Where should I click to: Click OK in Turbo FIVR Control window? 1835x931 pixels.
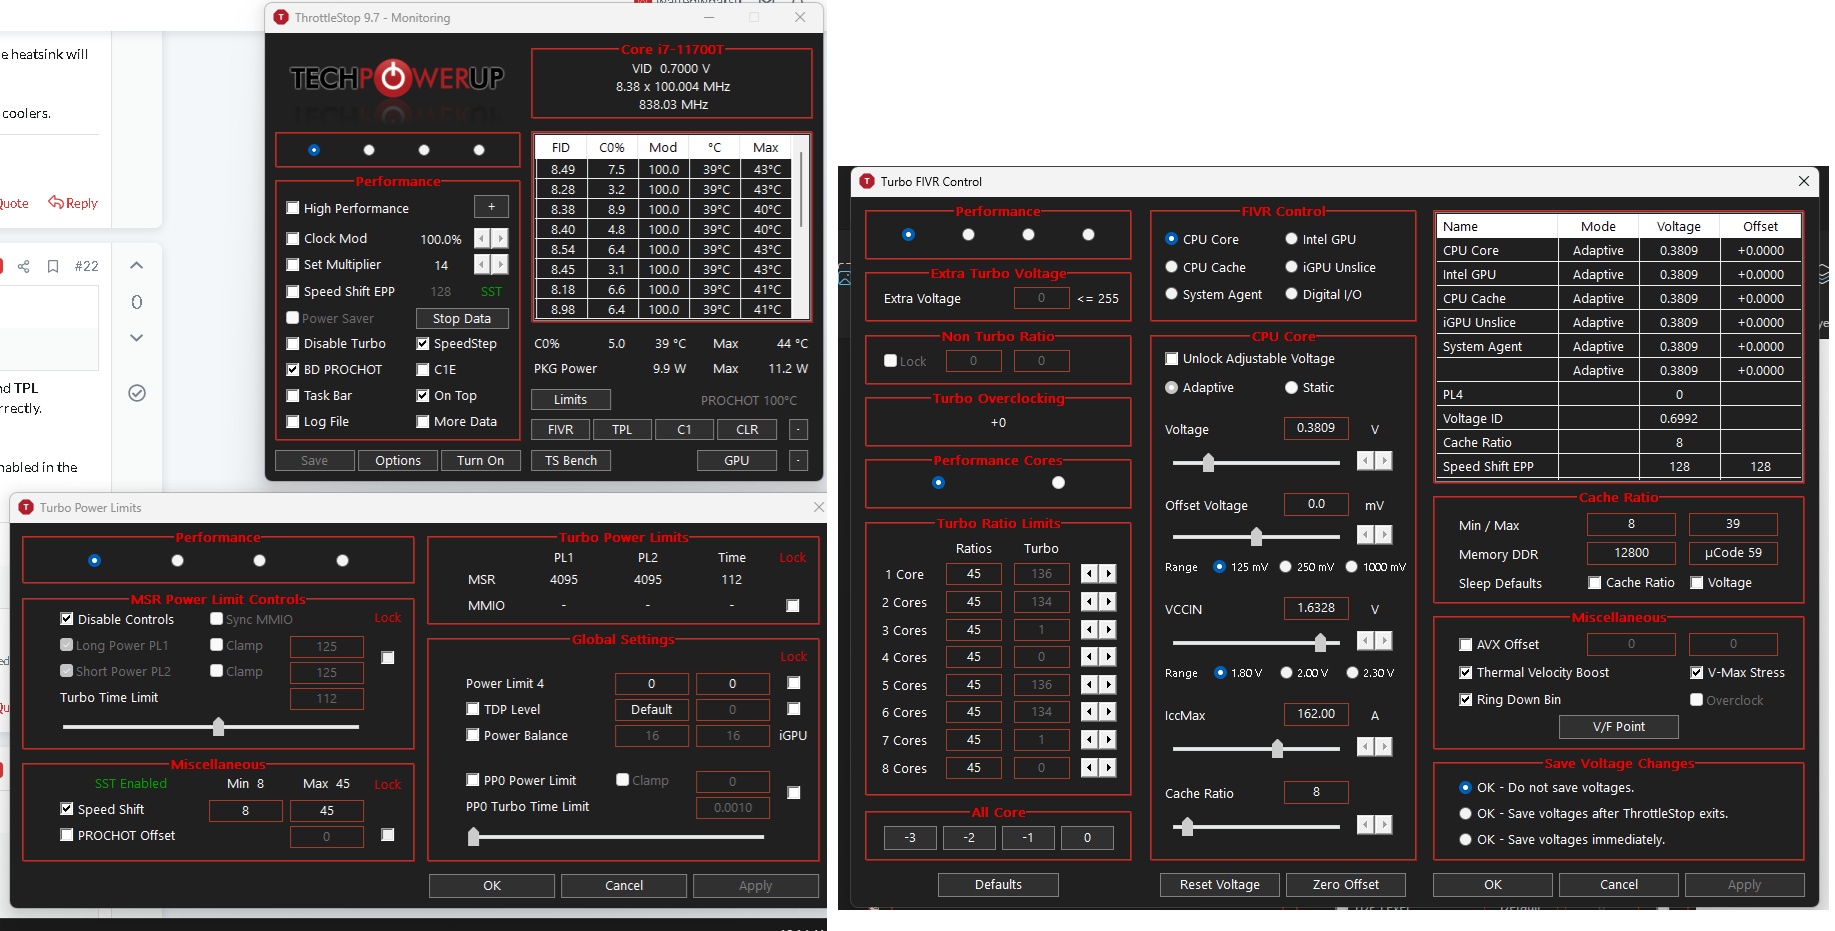tap(1493, 885)
